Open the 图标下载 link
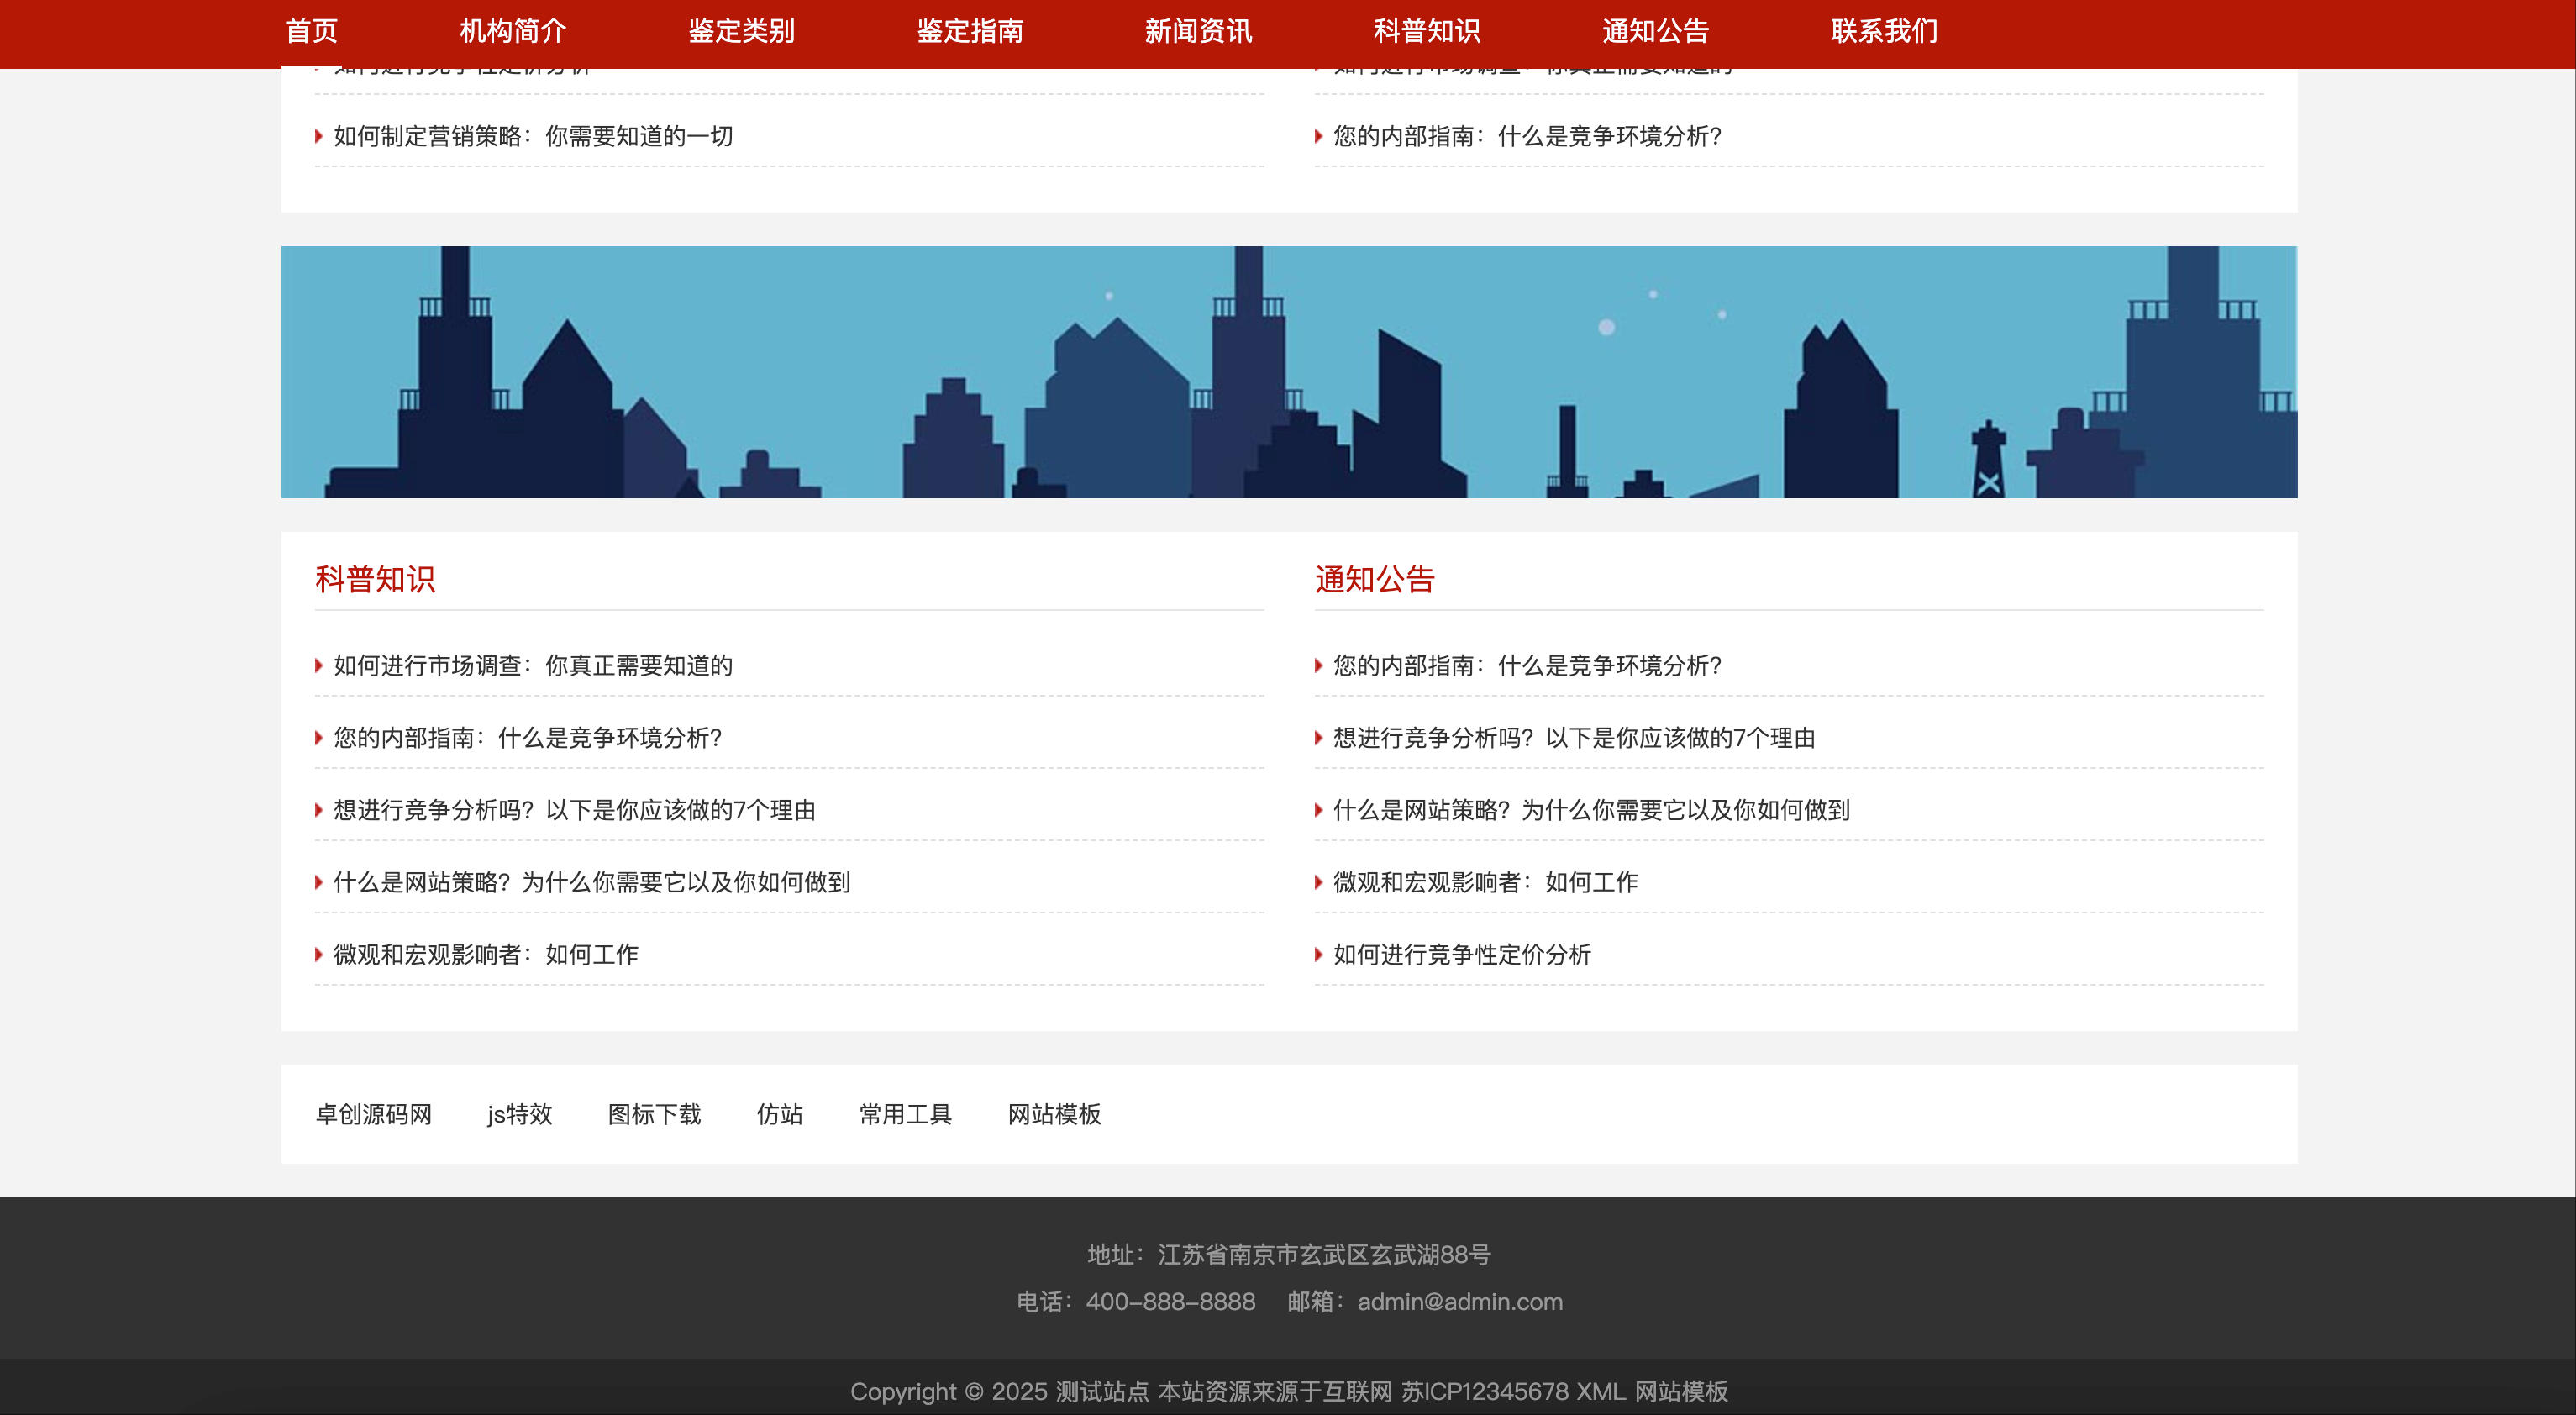 pos(655,1114)
